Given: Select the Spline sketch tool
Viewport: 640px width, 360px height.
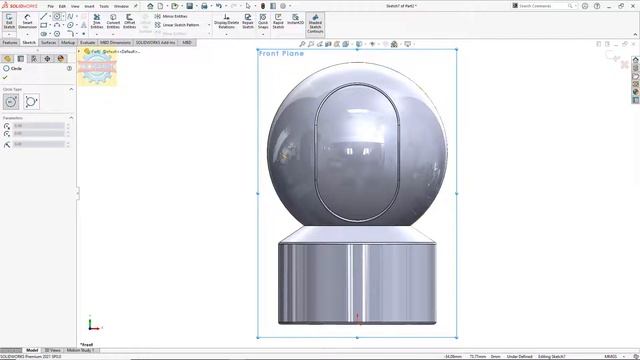Looking at the screenshot, I should click(70, 16).
